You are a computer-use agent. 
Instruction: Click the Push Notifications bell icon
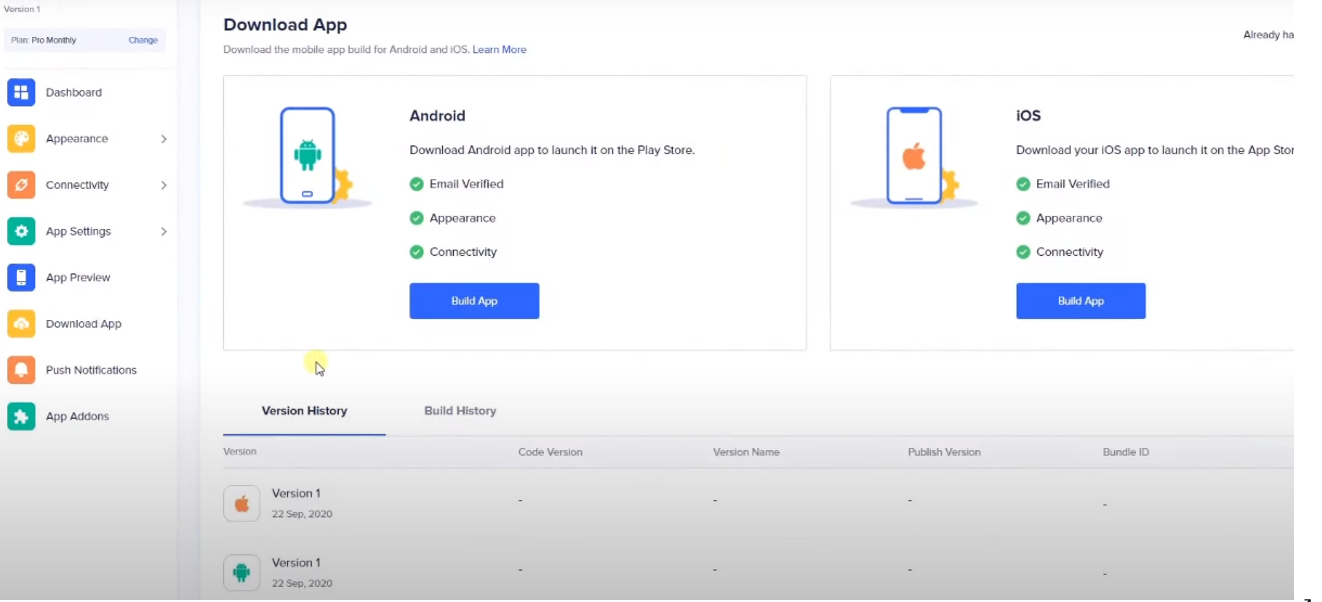pyautogui.click(x=21, y=370)
